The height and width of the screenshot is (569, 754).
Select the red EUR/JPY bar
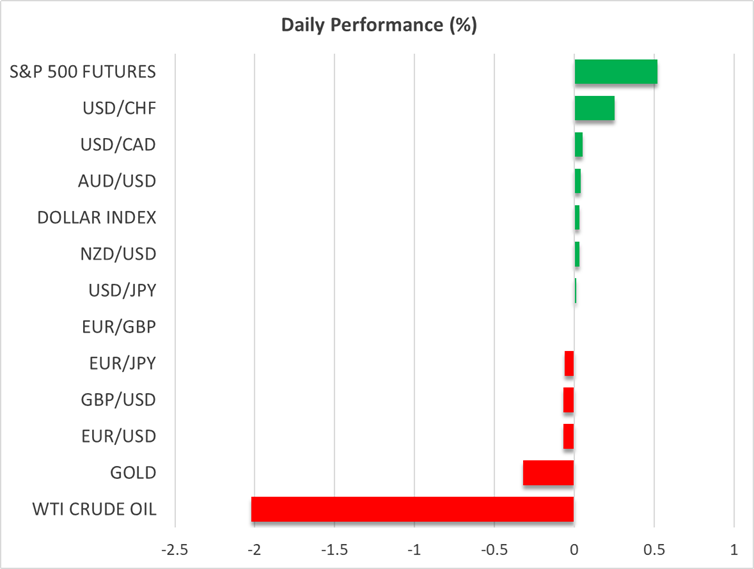click(x=569, y=363)
